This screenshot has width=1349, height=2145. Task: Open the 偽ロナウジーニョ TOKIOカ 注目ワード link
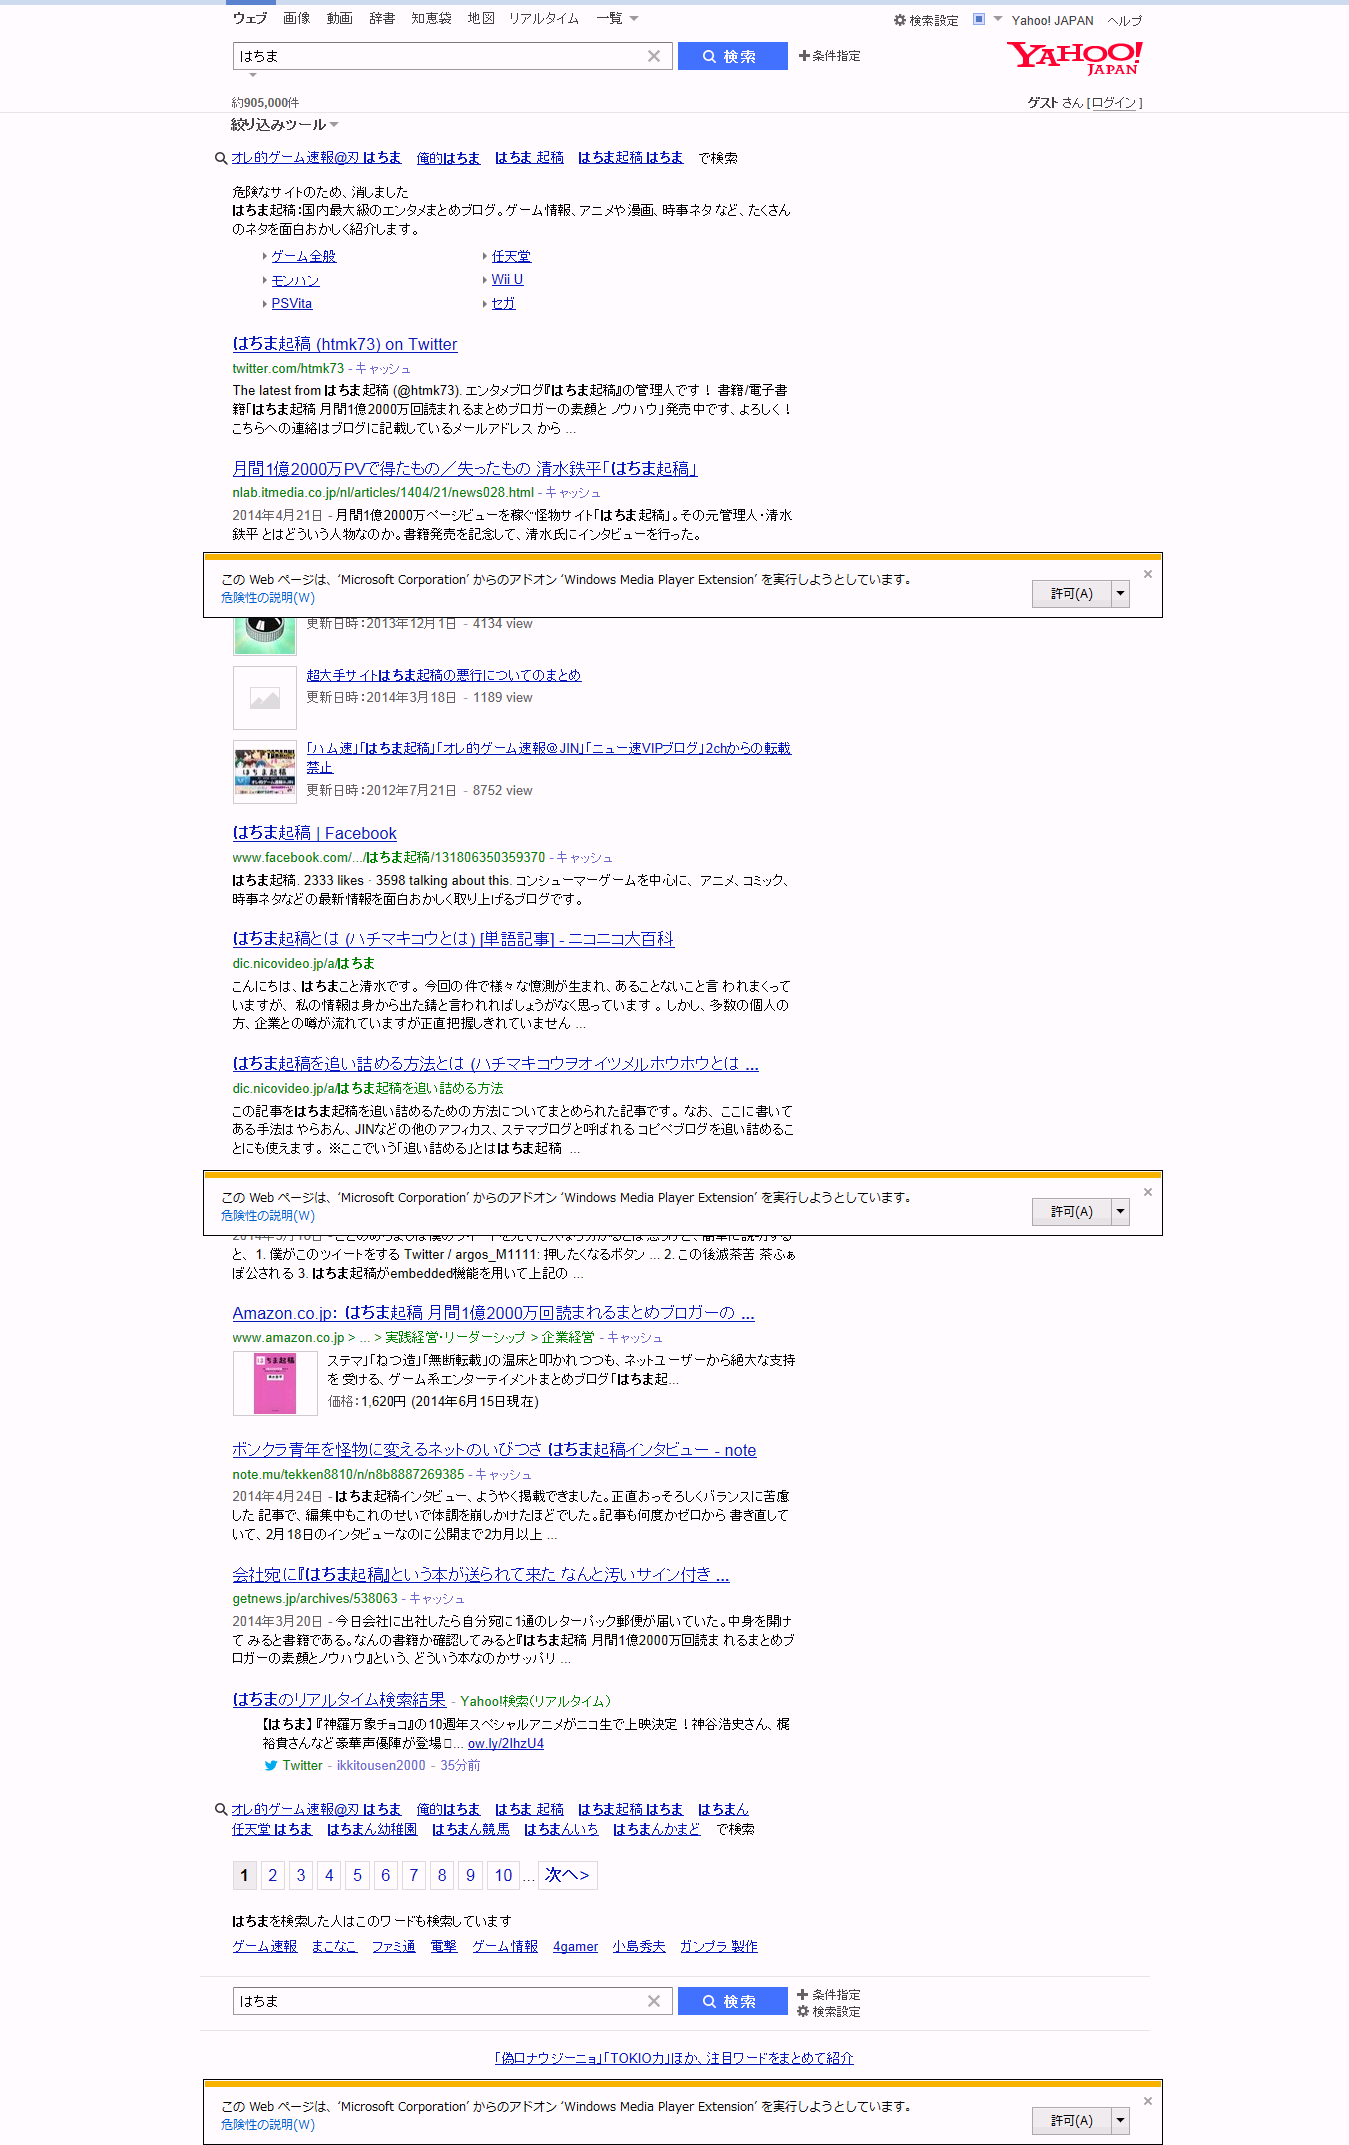click(x=675, y=2058)
